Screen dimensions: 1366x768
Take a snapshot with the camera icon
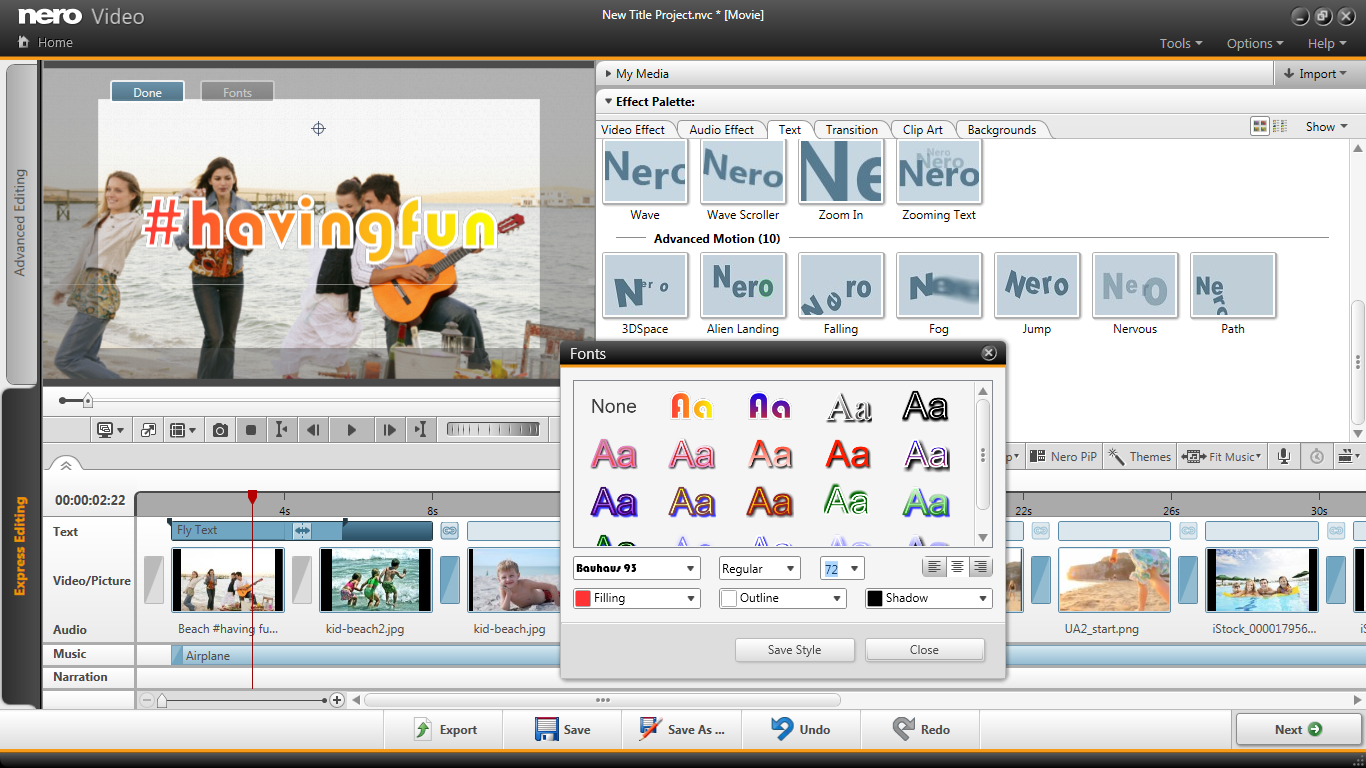[220, 429]
